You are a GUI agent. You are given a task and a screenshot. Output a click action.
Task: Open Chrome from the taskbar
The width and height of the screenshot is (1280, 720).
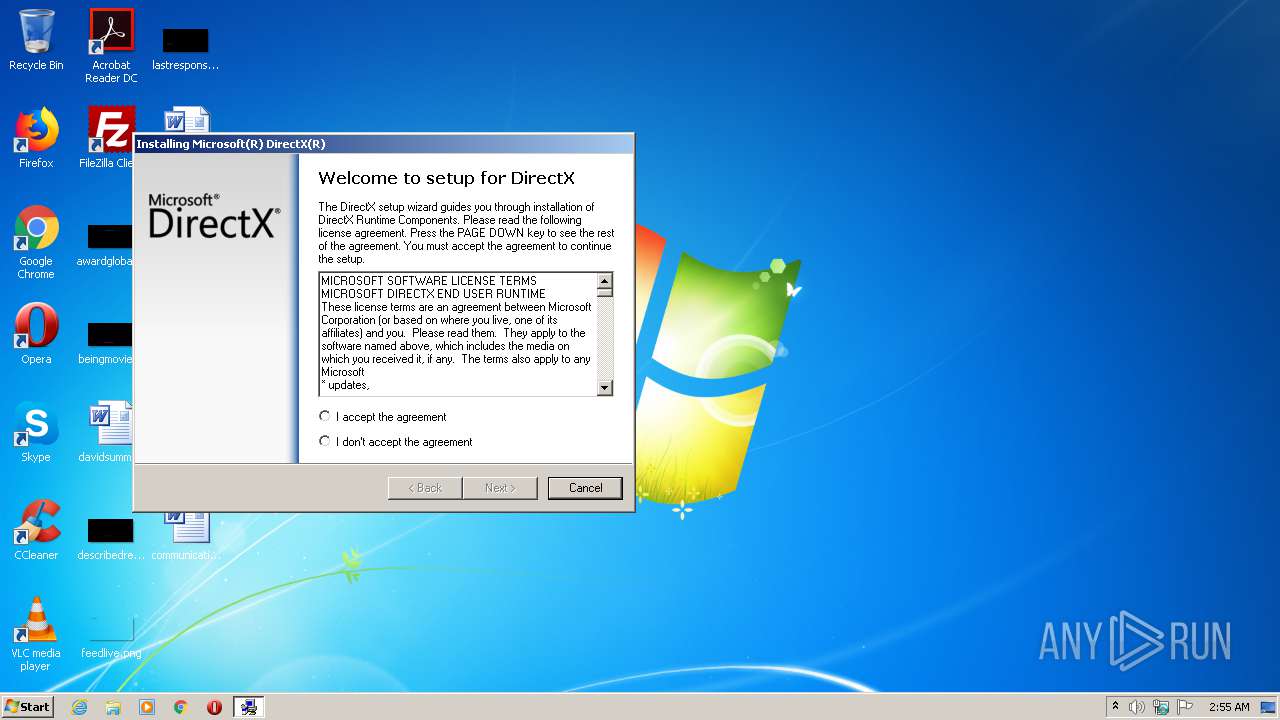181,707
